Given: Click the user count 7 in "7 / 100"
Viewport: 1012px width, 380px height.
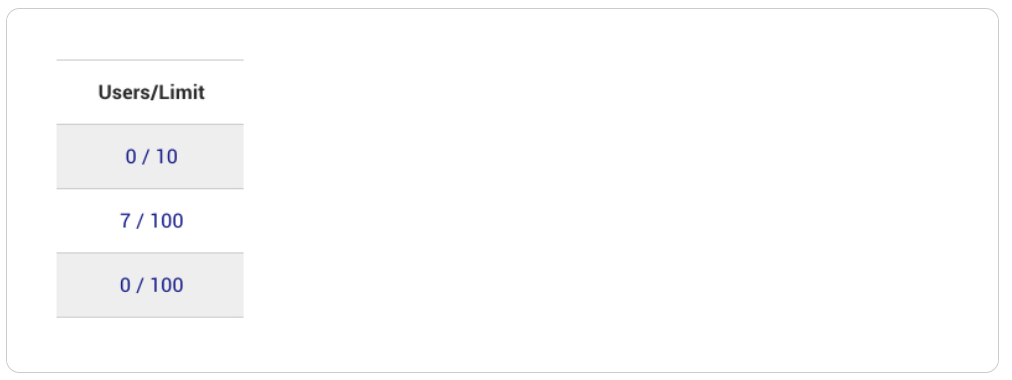Looking at the screenshot, I should pos(126,221).
